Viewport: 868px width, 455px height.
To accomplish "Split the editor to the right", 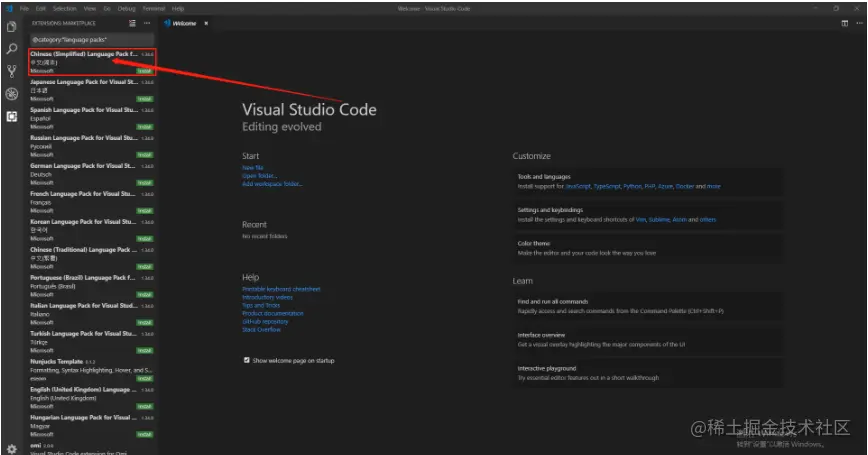I will (845, 23).
